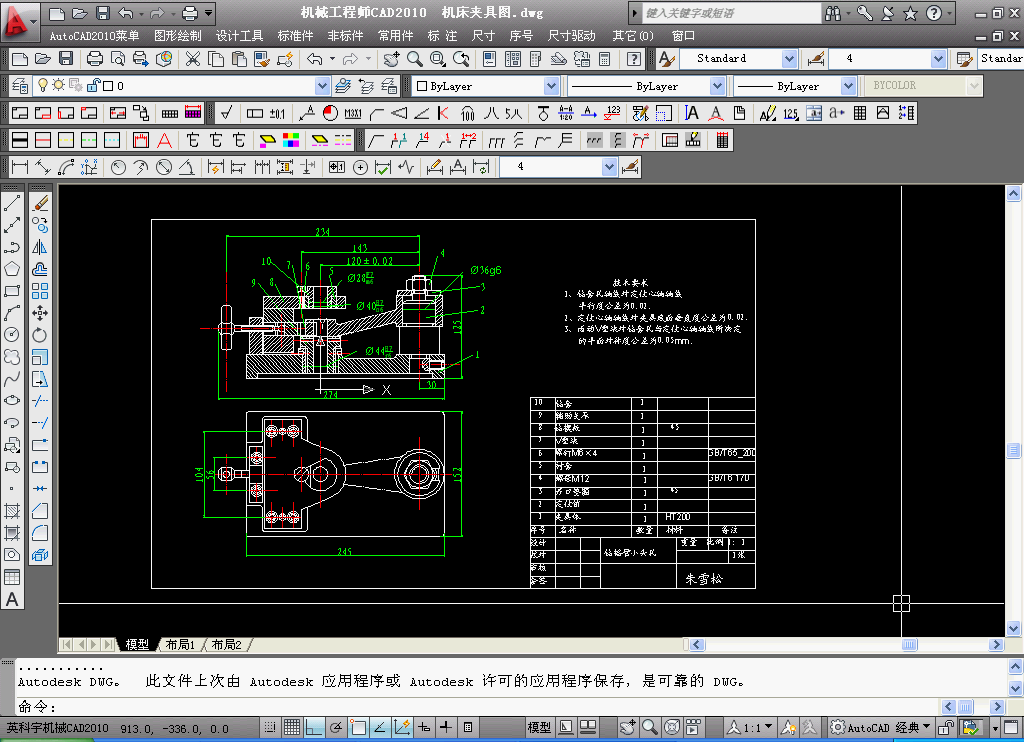The width and height of the screenshot is (1024, 742).
Task: Select the Aligned dimension tool
Action: 43,167
